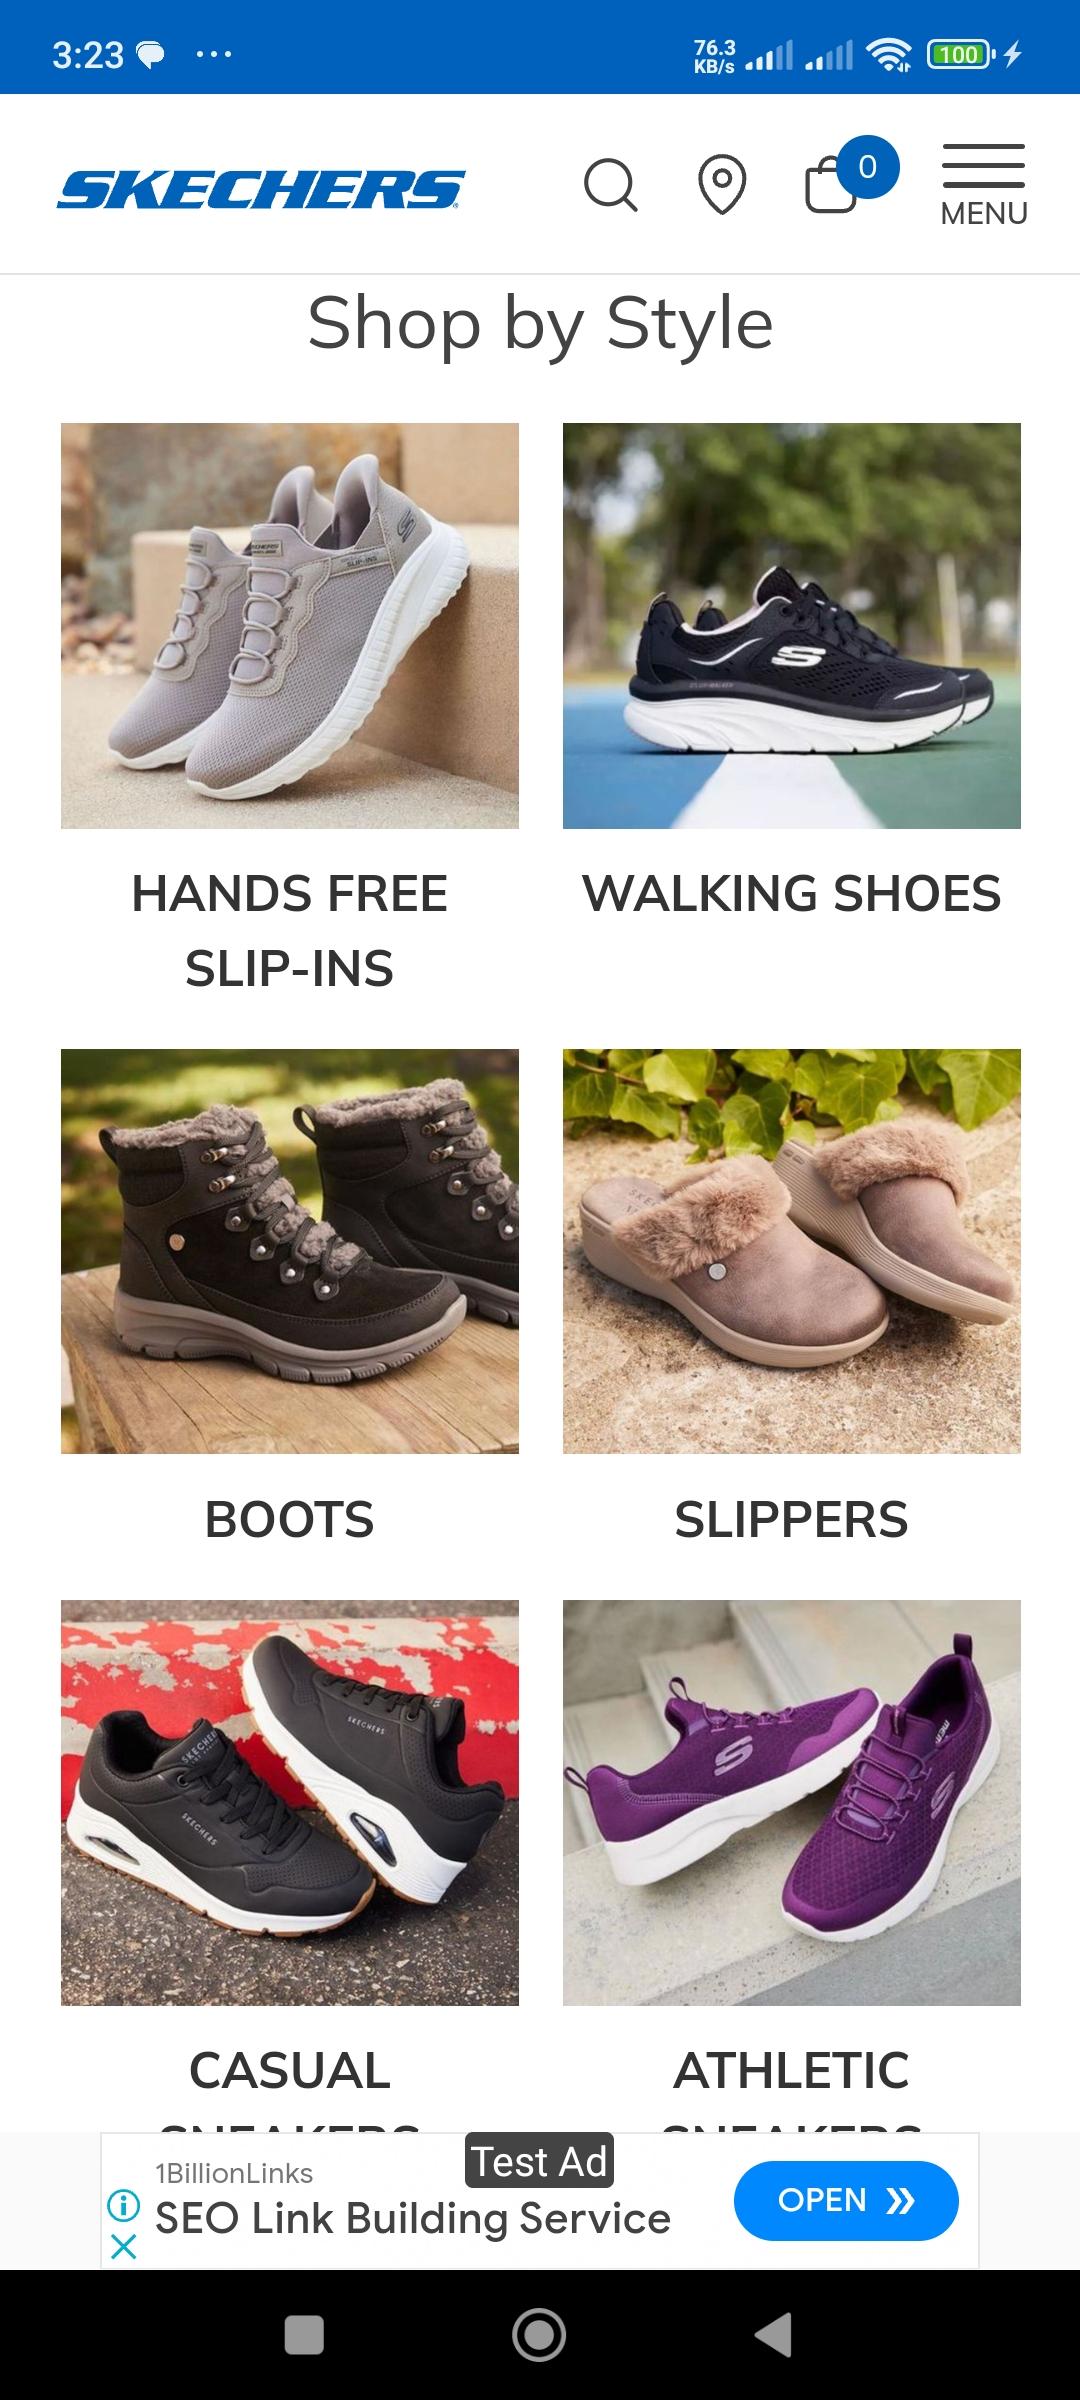This screenshot has width=1080, height=2400.
Task: Select Hands Free Slip-Ins shoe image
Action: tap(290, 626)
